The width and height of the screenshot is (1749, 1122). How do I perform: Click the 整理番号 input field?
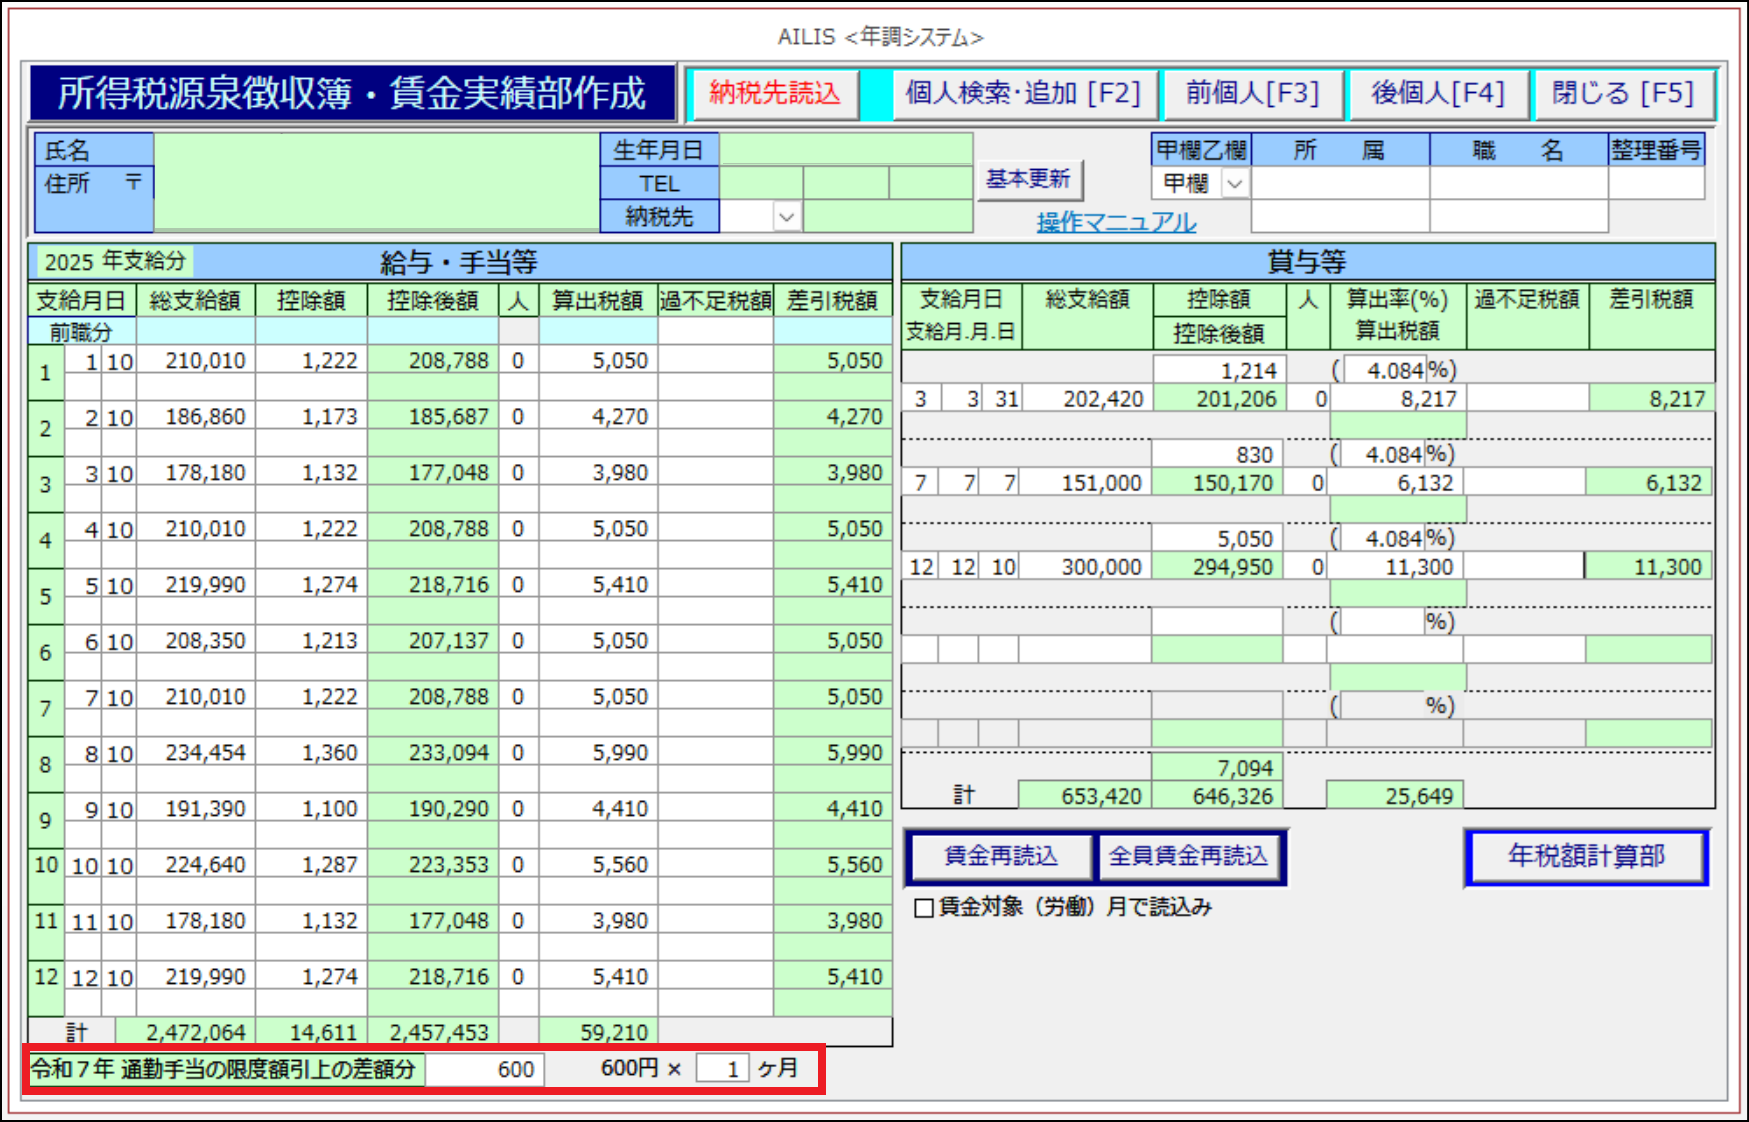pos(1656,183)
